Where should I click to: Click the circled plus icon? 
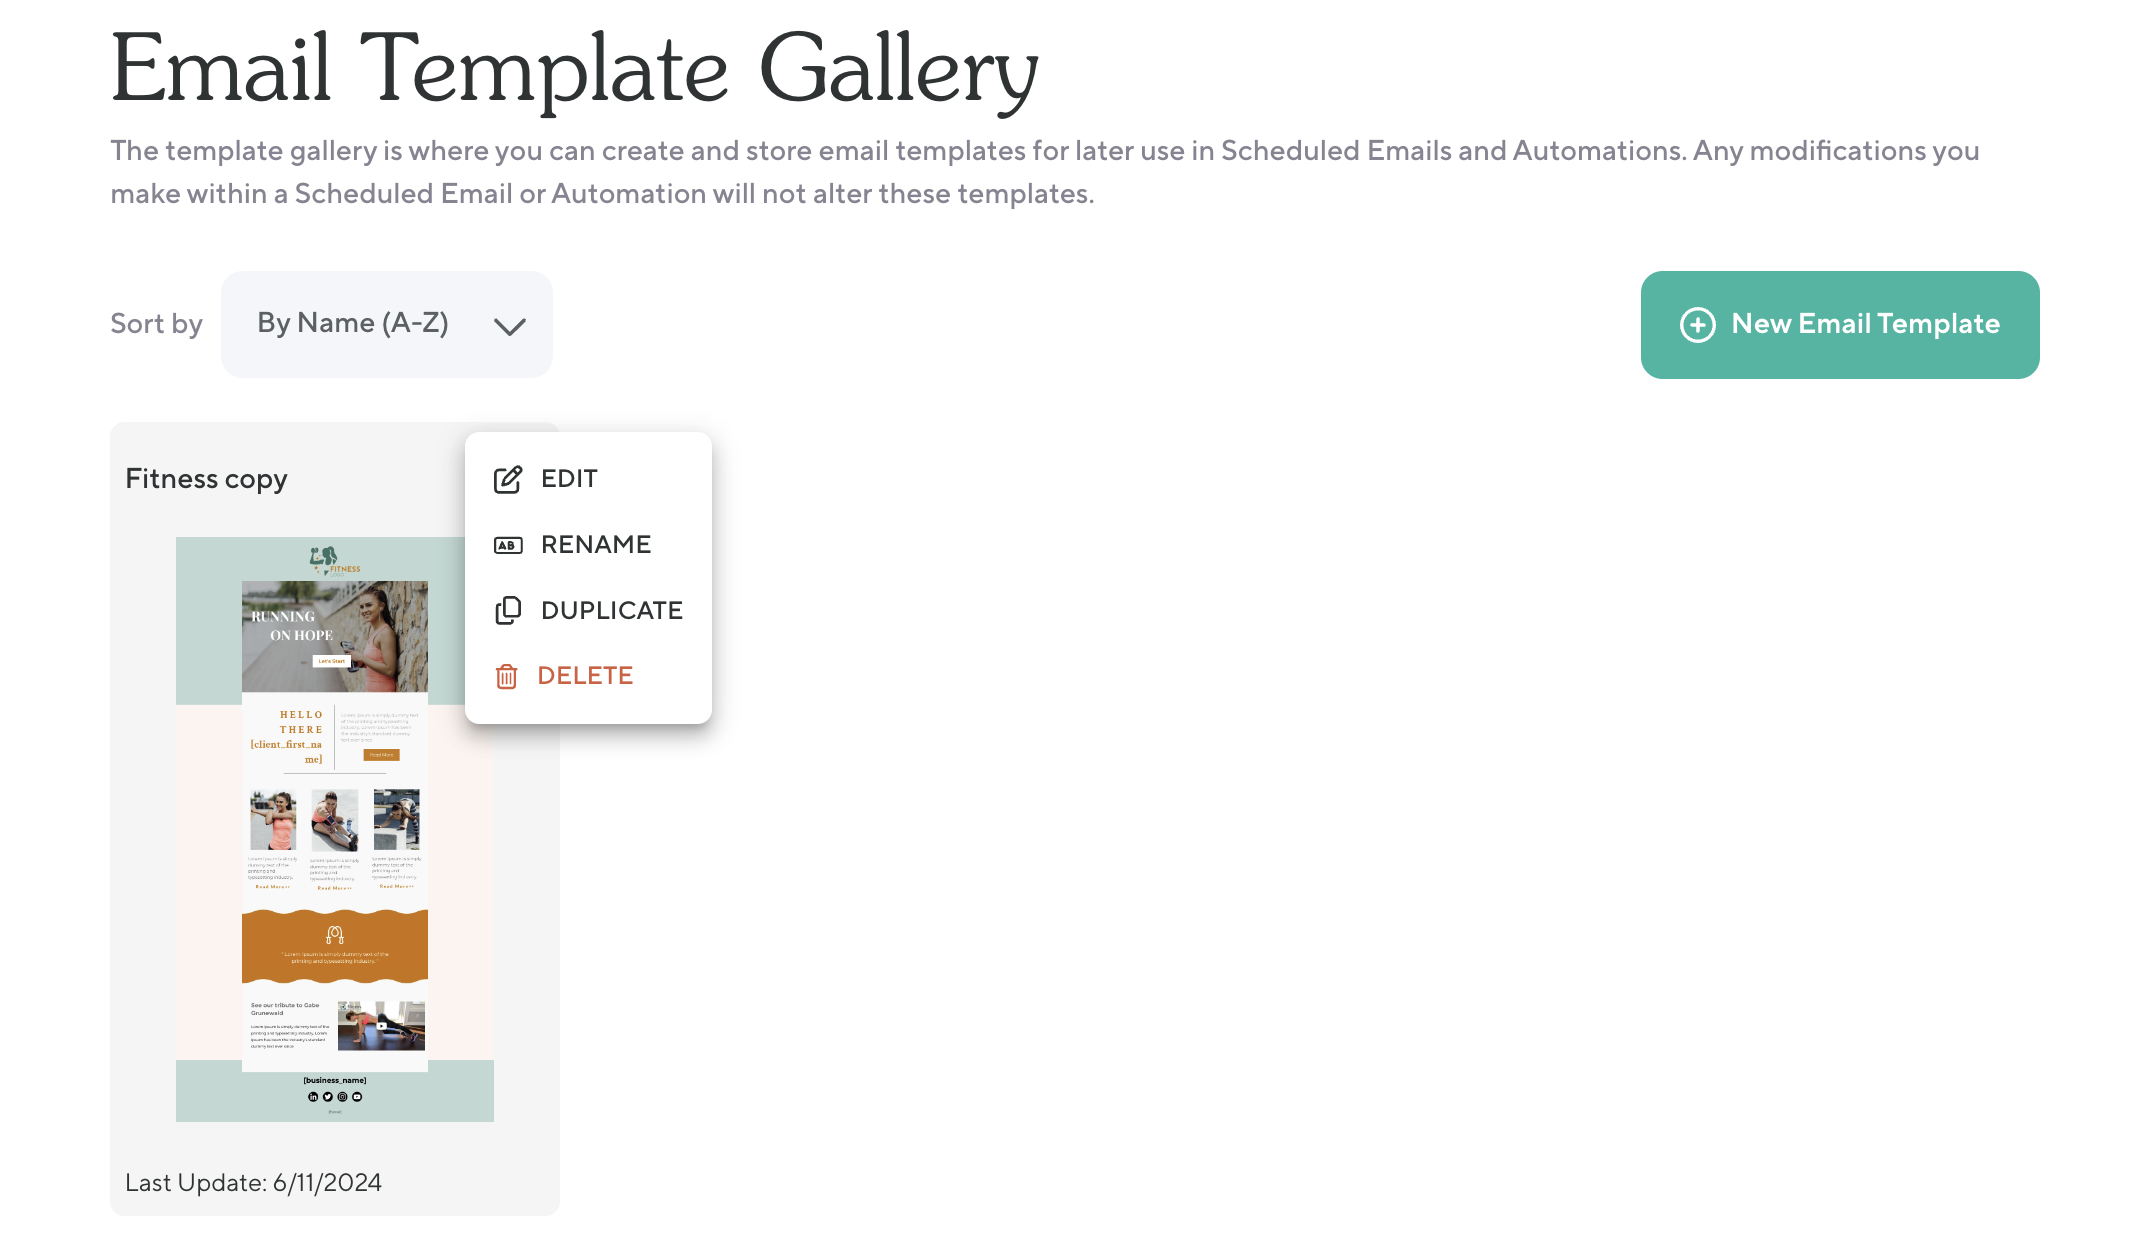pos(1697,324)
